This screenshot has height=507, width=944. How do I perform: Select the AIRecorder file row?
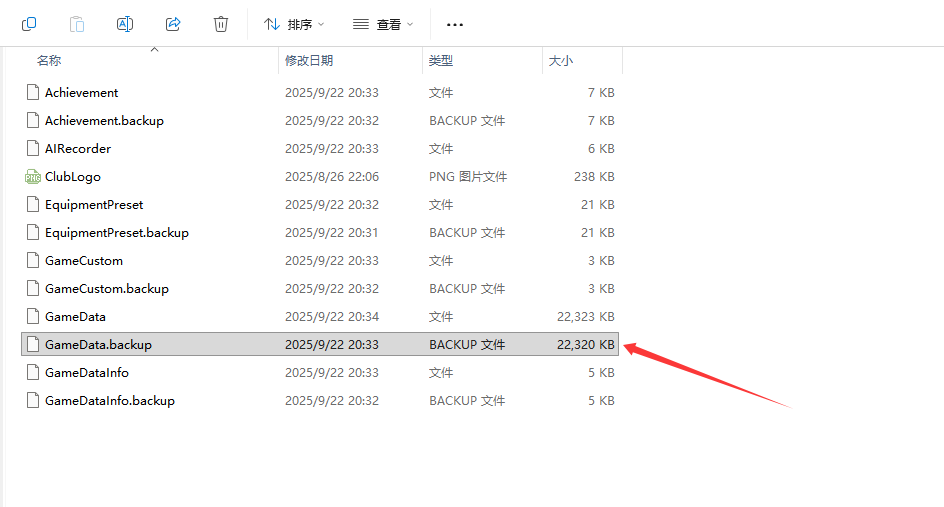tap(78, 149)
